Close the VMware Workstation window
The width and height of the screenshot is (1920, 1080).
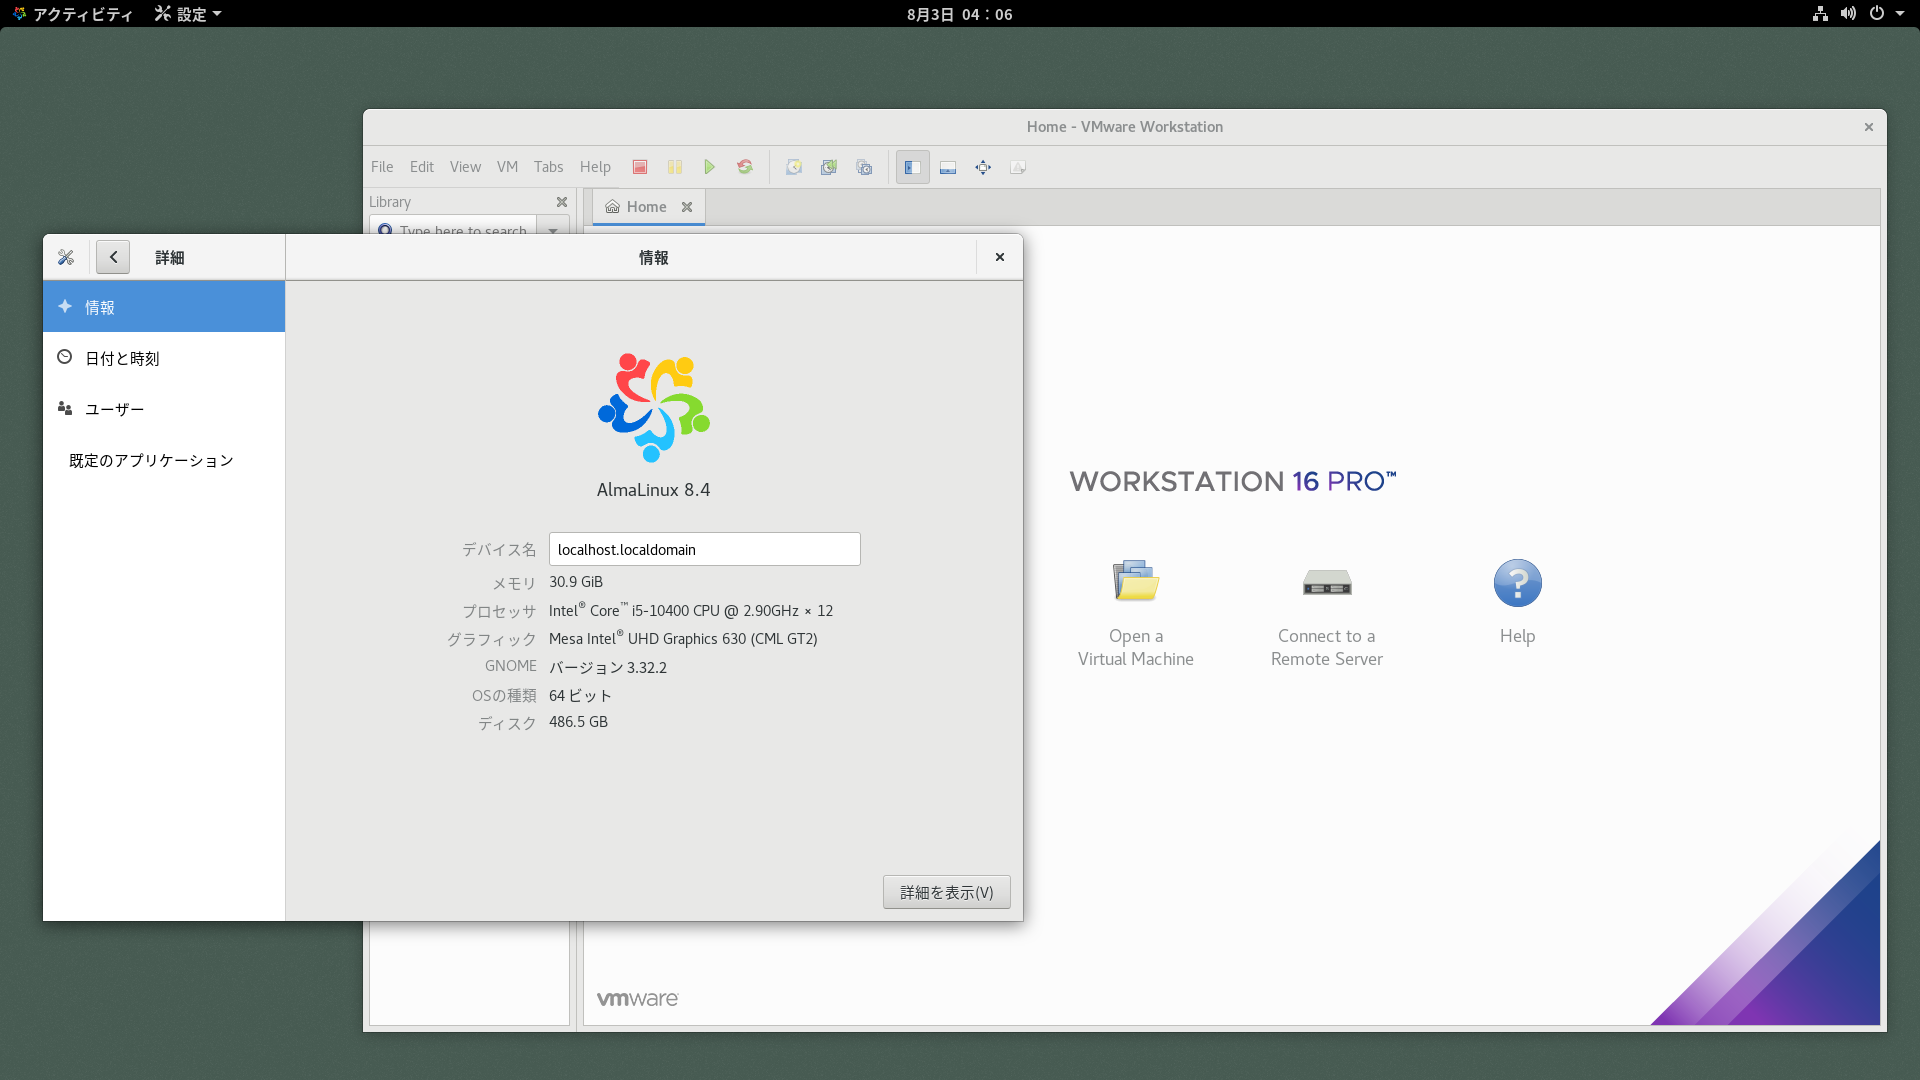point(1868,127)
